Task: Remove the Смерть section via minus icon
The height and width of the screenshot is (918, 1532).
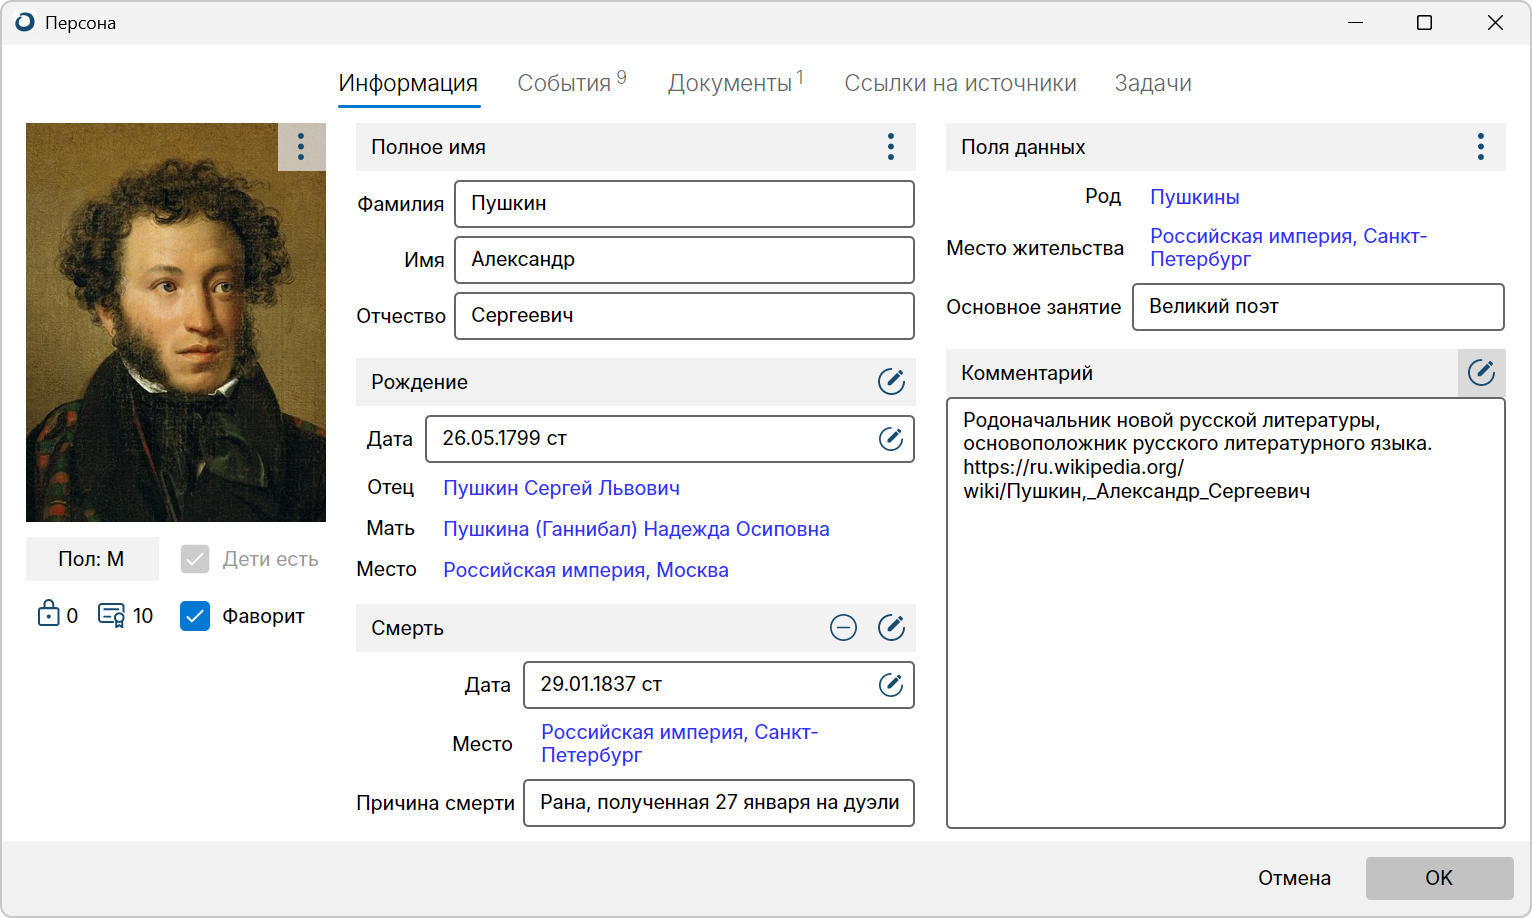Action: point(843,628)
